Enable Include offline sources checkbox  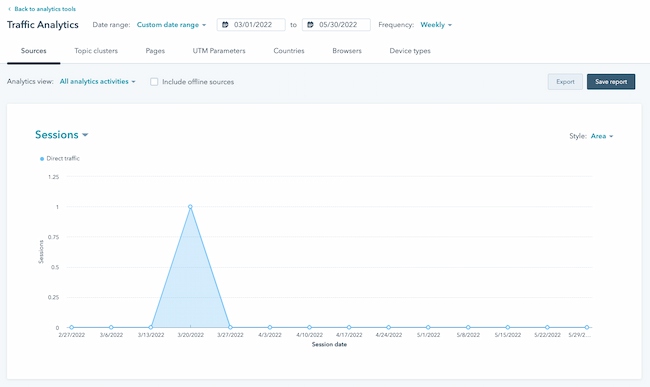(154, 82)
